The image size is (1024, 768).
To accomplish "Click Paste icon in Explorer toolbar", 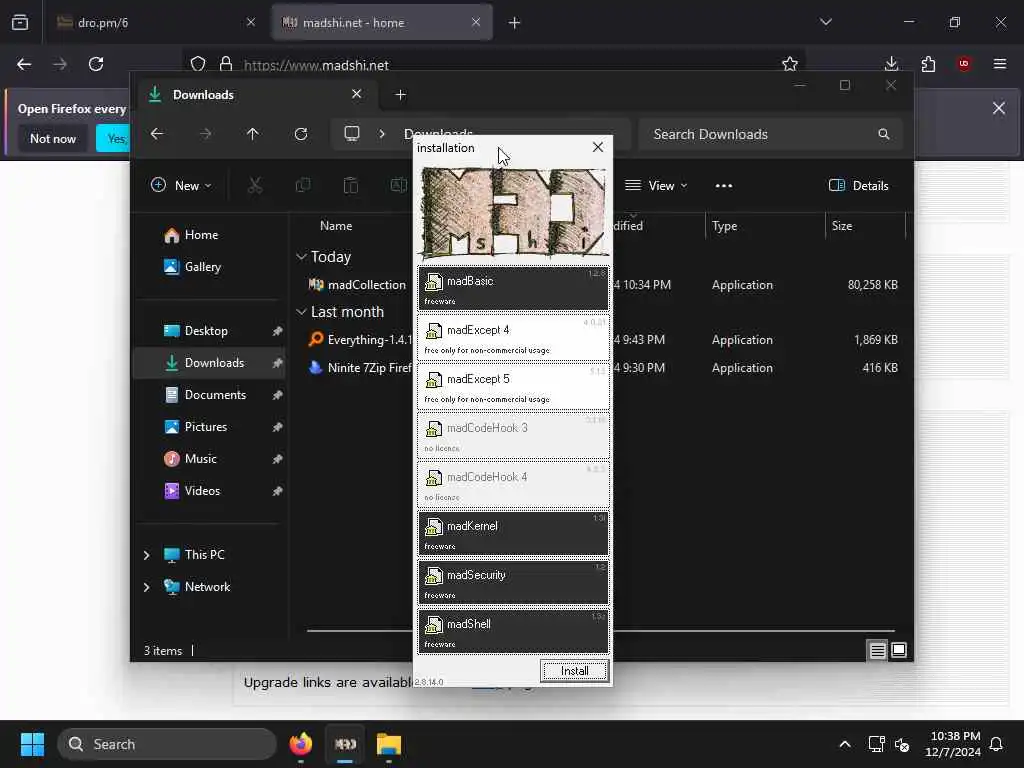I will click(351, 185).
